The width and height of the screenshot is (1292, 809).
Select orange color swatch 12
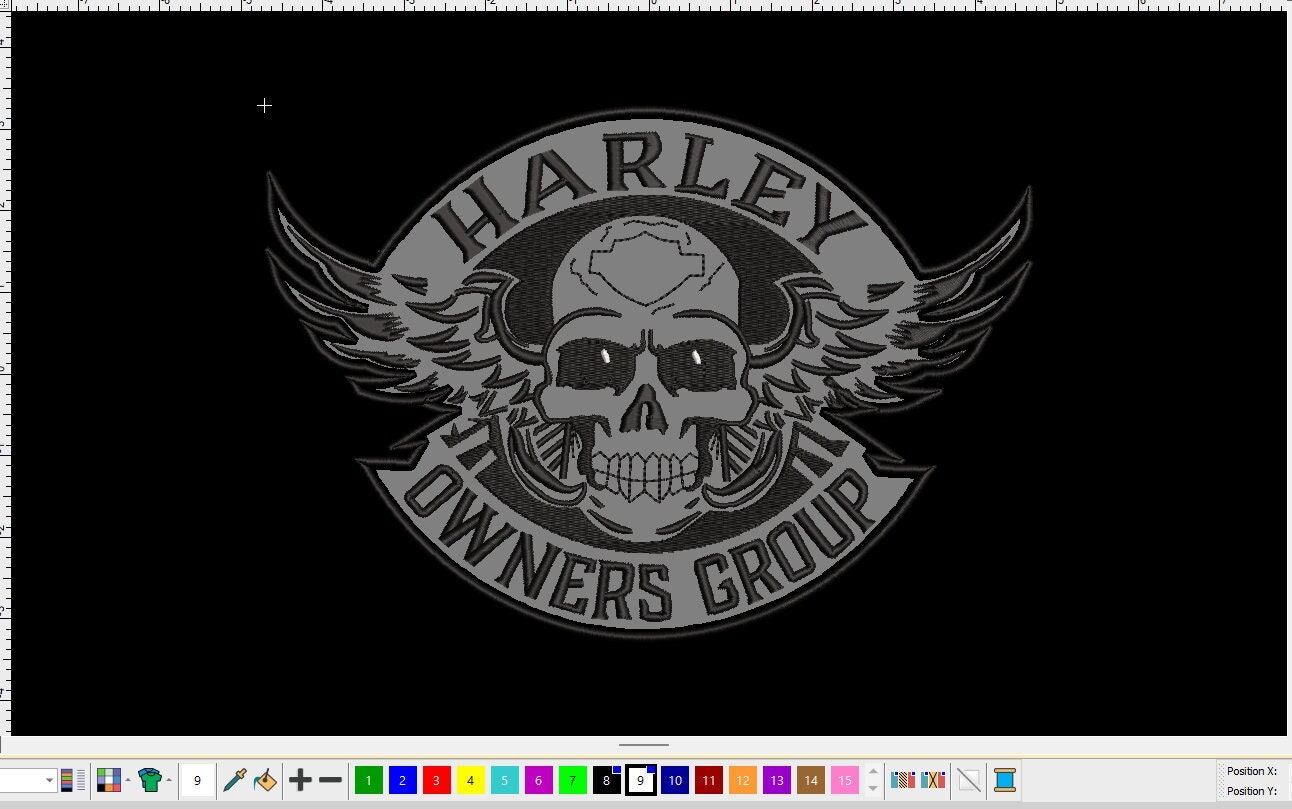[743, 780]
